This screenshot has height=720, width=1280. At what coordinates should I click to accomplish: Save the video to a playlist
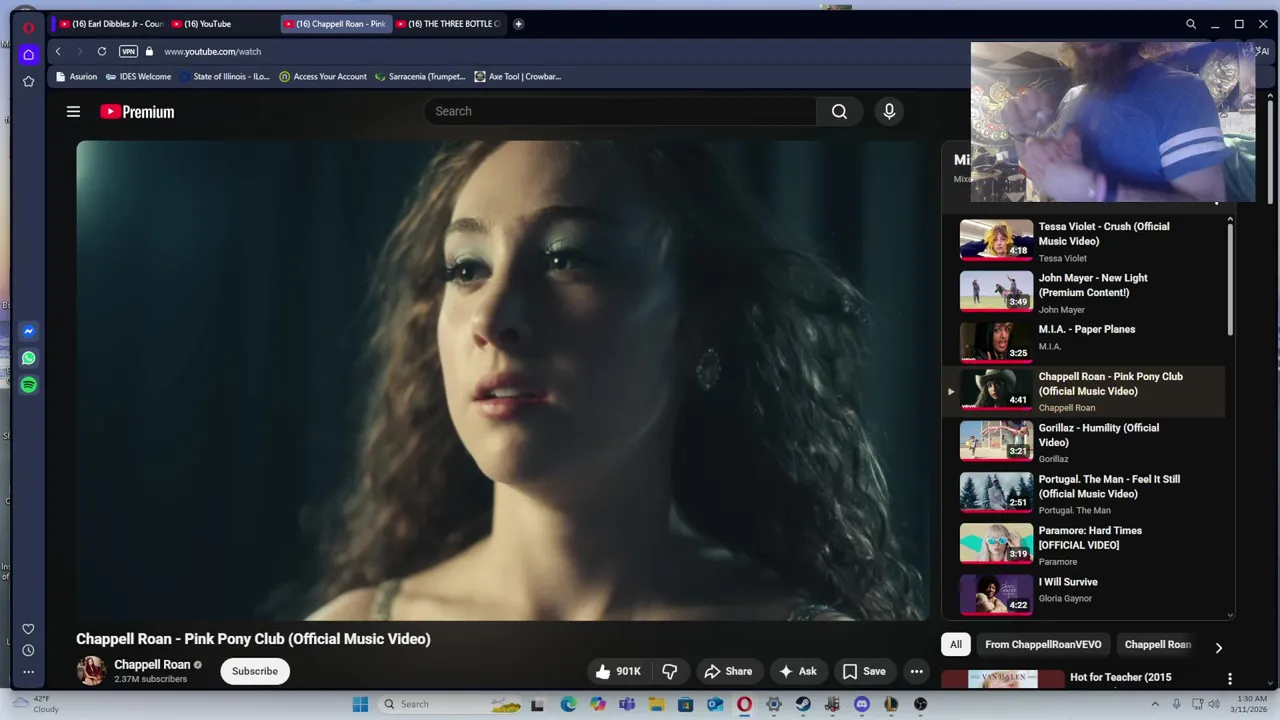864,671
